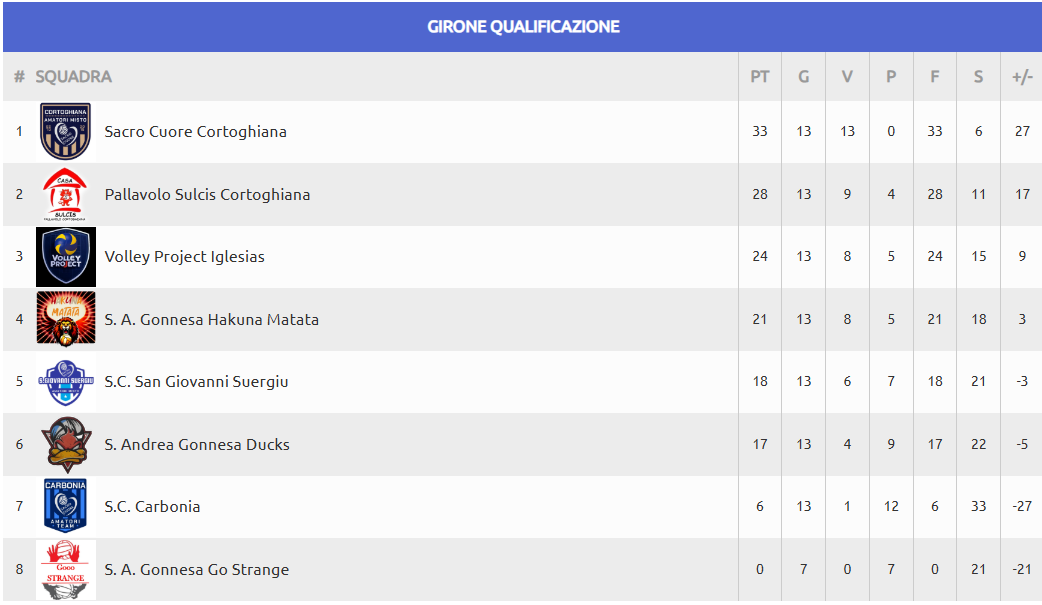This screenshot has width=1042, height=605.
Task: Click the Gooo Strange team logo
Action: pyautogui.click(x=66, y=570)
